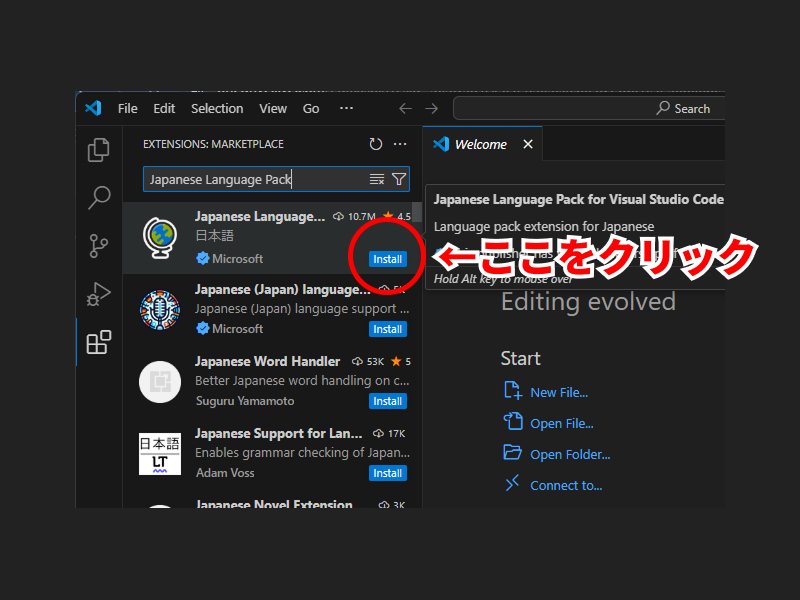Click the Open File... link

tap(562, 423)
